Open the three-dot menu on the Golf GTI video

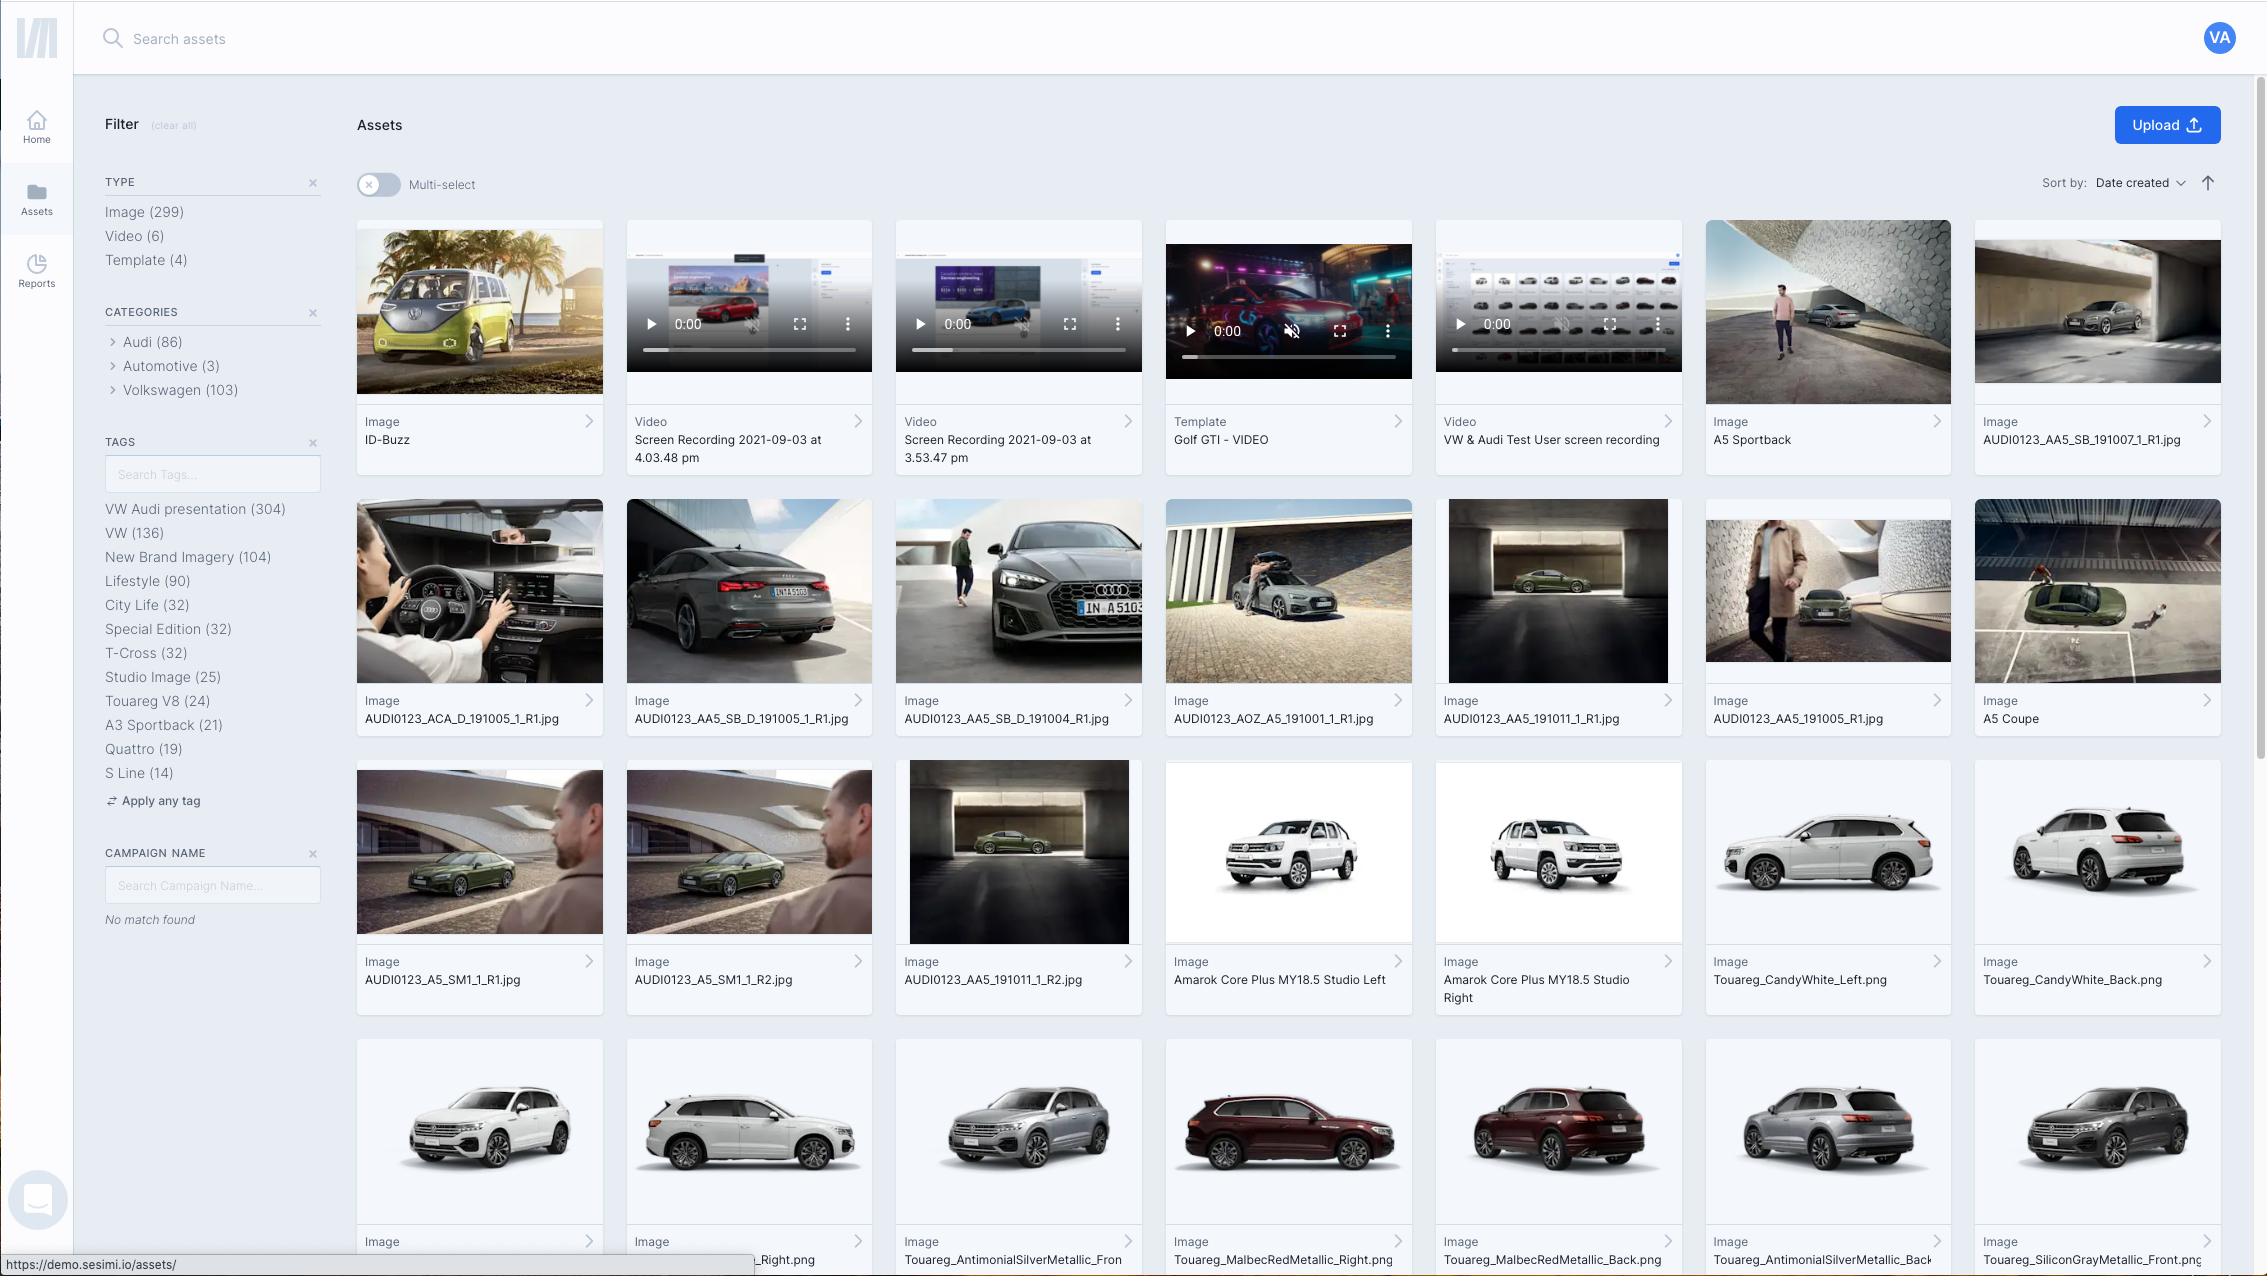1387,331
